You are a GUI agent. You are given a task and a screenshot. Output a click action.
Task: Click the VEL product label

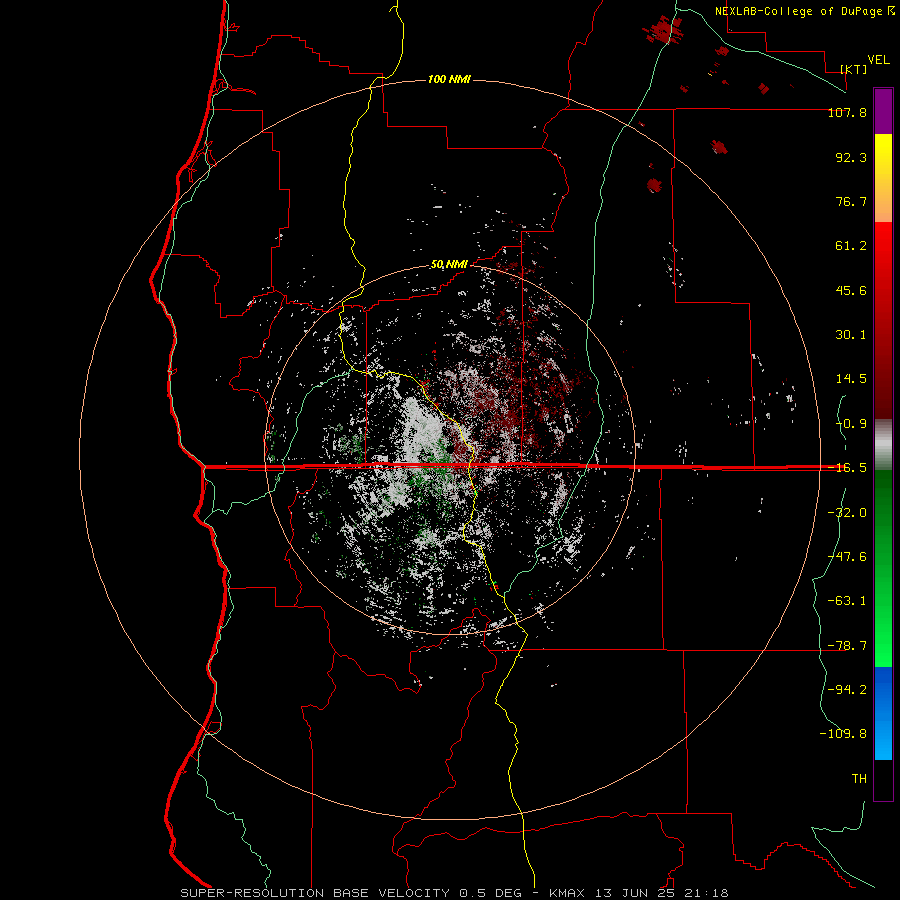878,60
